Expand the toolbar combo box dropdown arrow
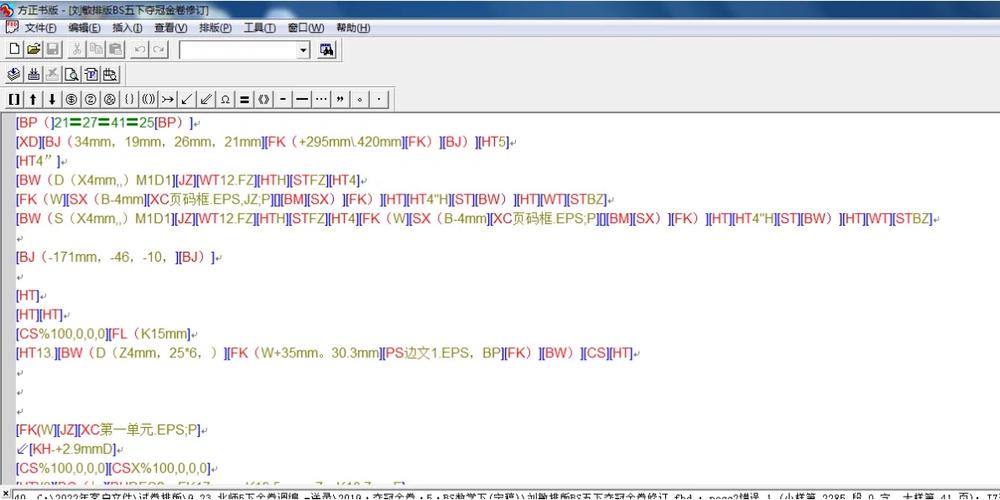 [x=303, y=49]
